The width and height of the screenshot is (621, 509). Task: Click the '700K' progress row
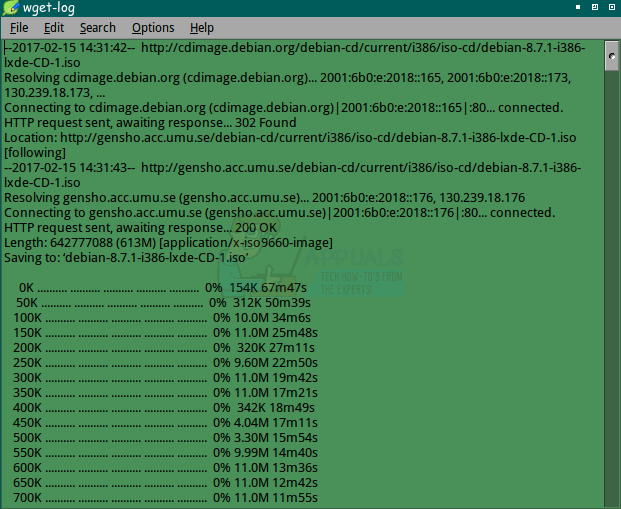[165, 498]
